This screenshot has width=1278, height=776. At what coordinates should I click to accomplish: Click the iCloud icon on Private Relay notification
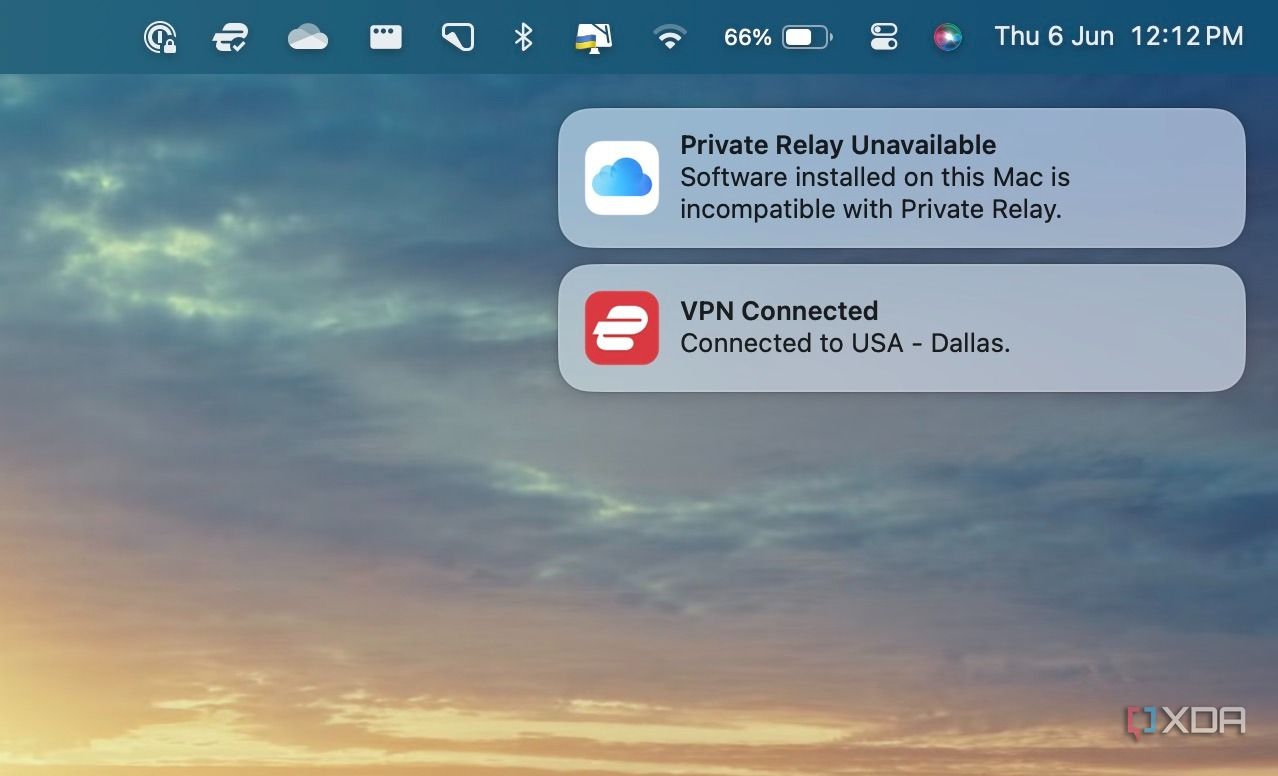point(621,177)
